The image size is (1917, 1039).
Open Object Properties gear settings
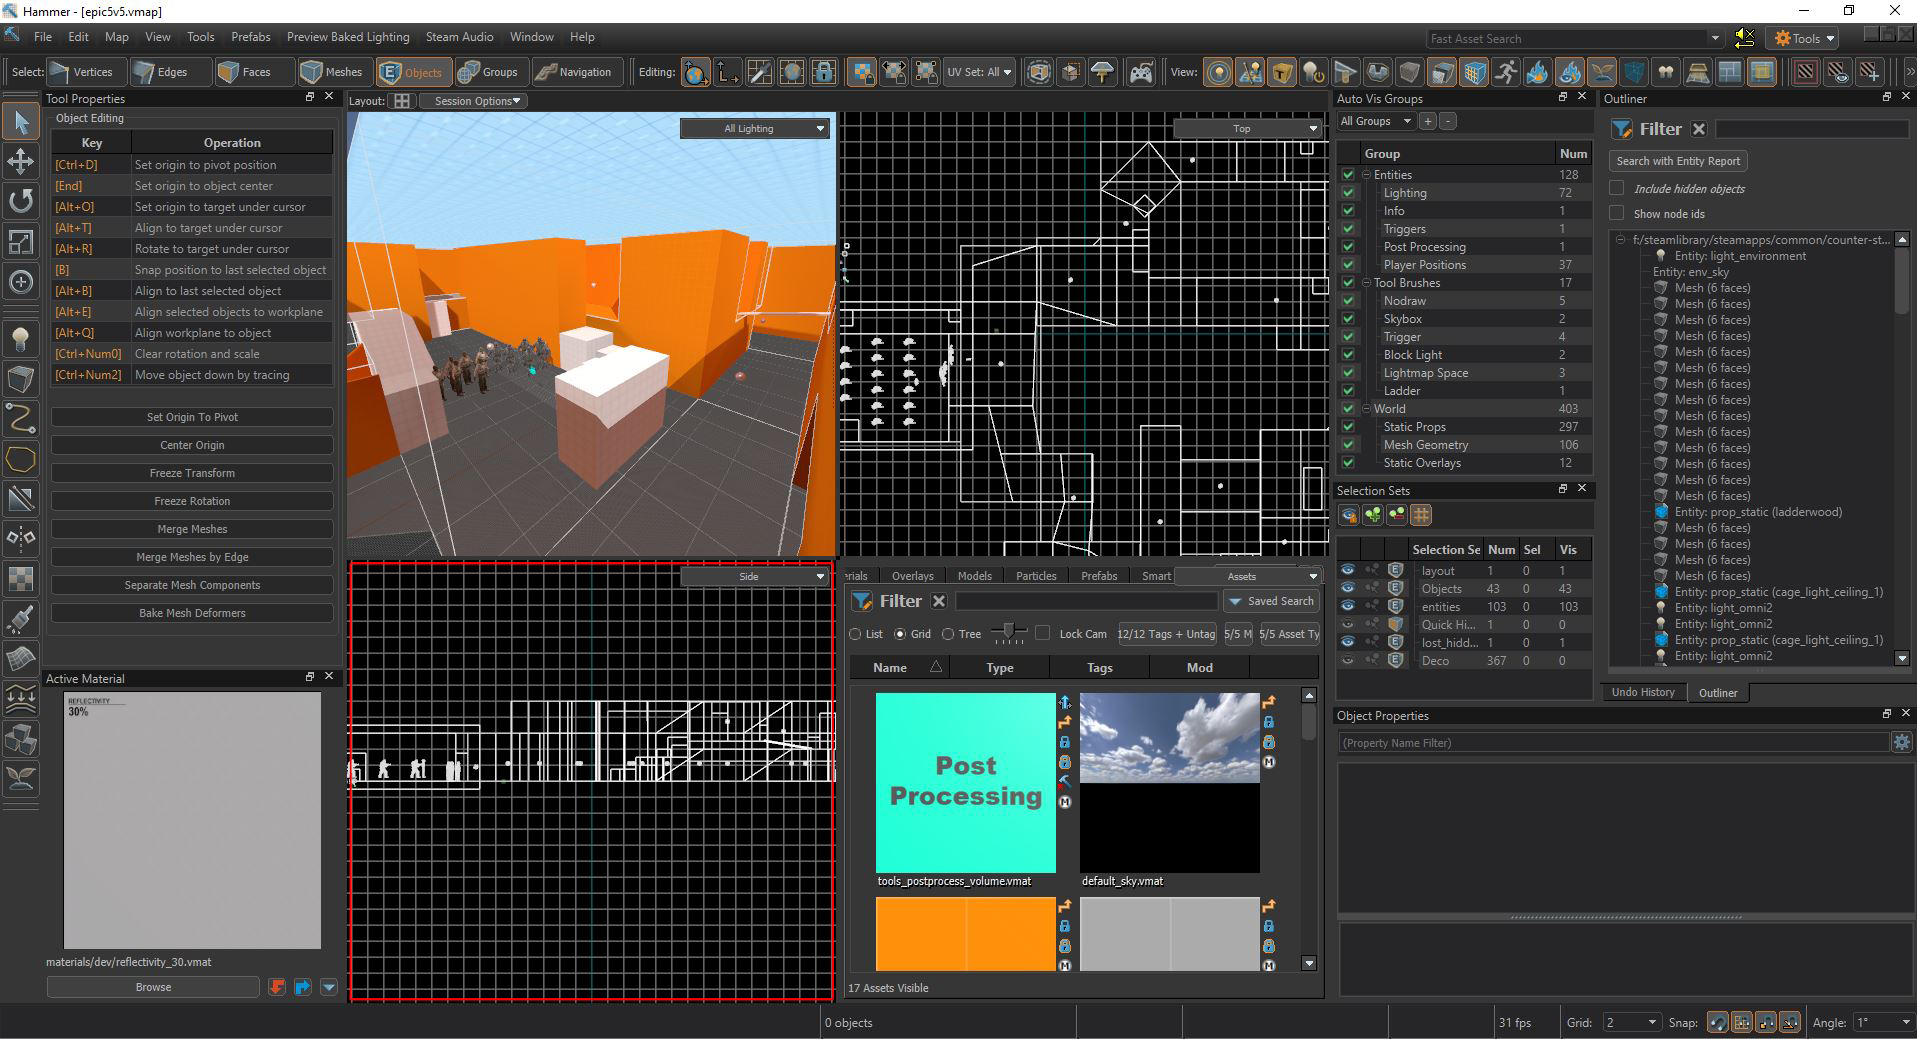1901,742
